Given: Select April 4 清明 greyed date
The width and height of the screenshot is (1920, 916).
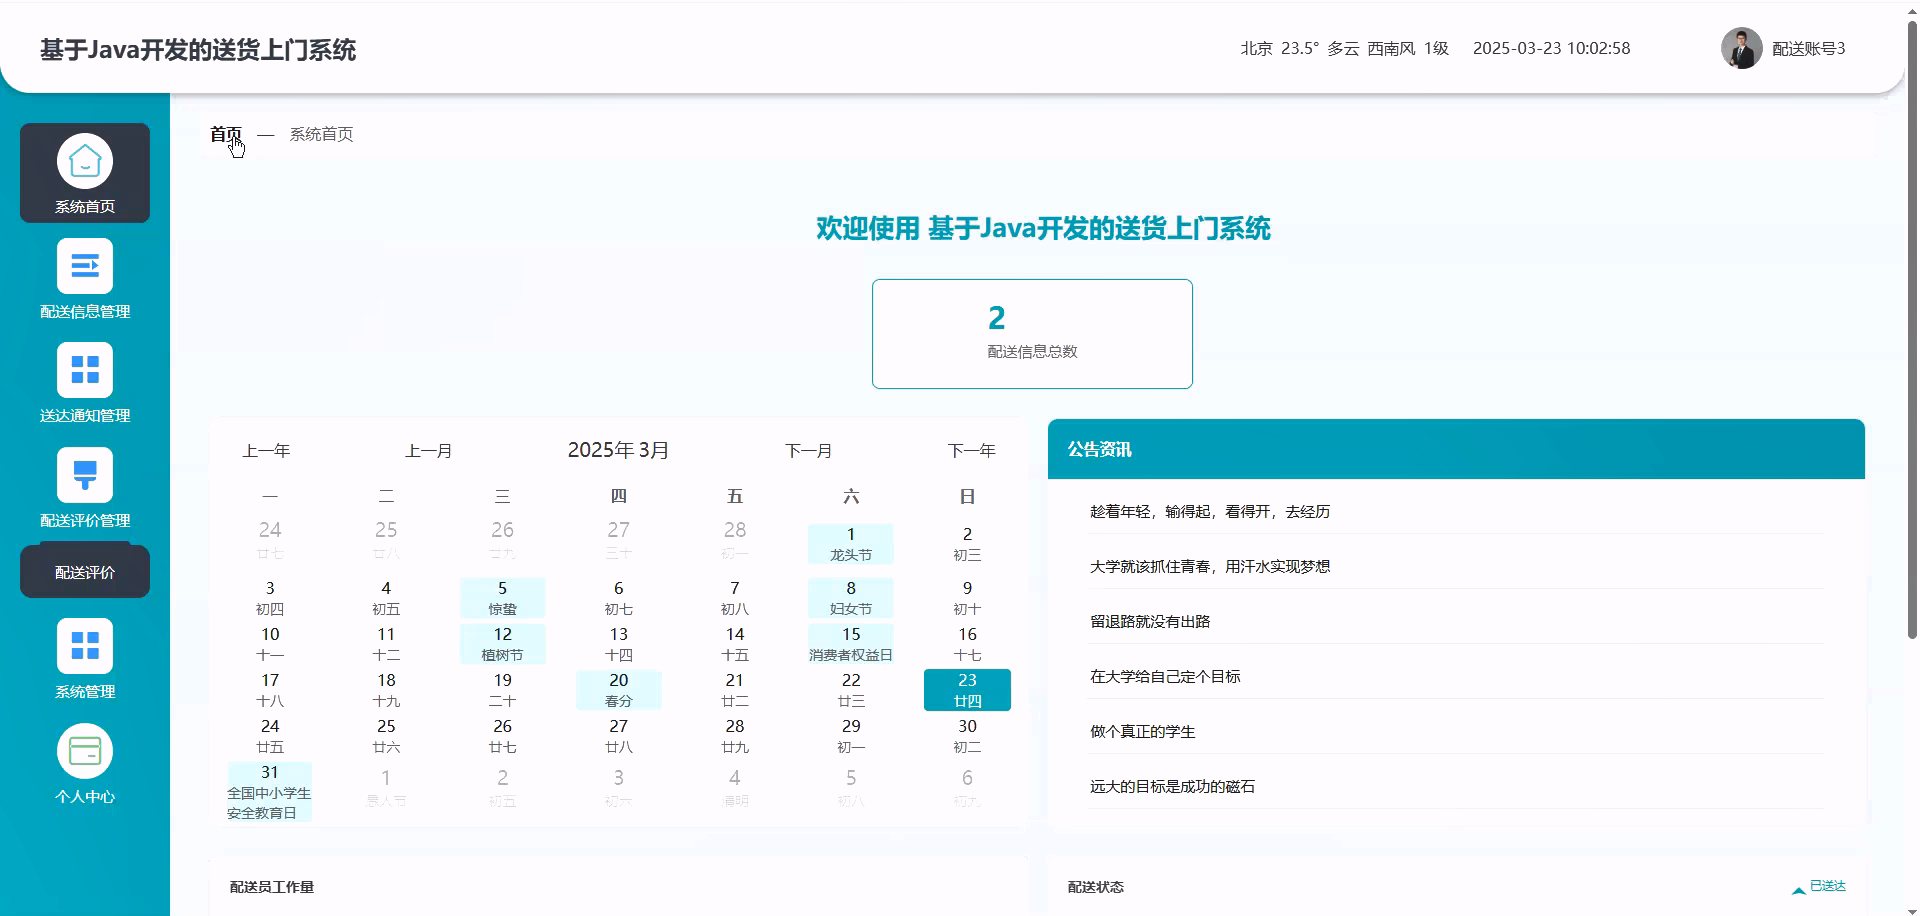Looking at the screenshot, I should click(735, 788).
